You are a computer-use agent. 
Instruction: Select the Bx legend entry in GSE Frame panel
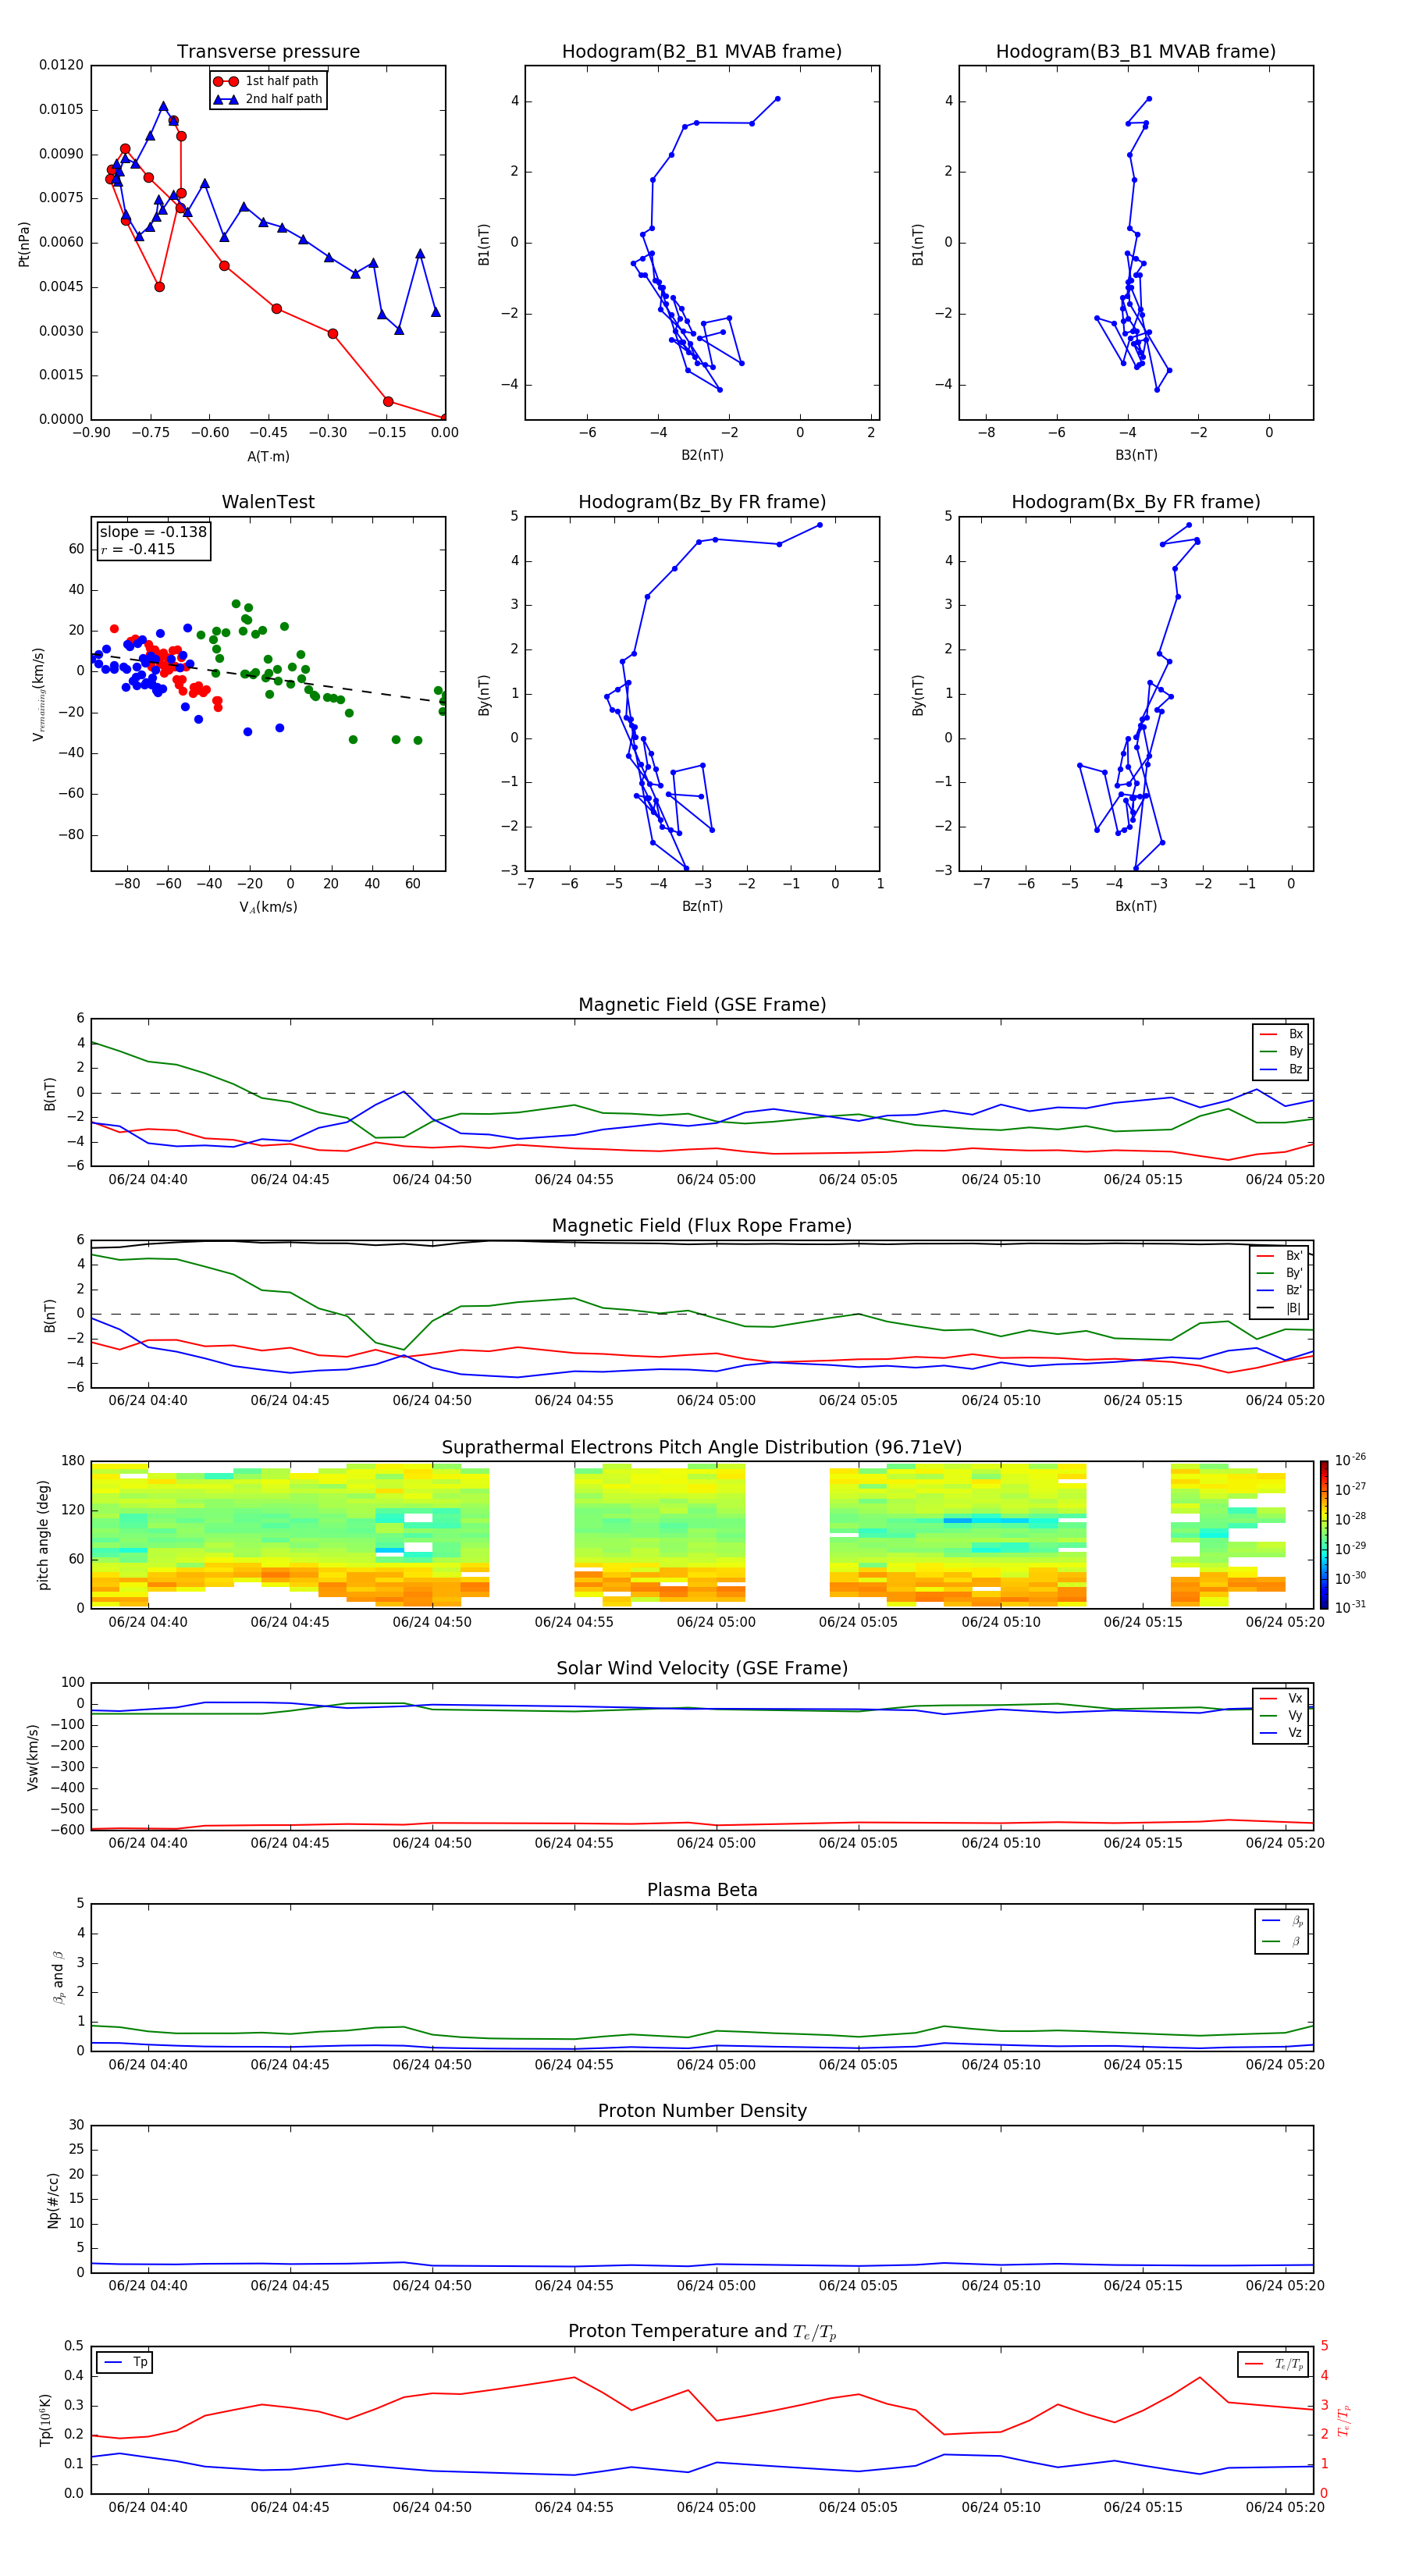coord(1281,1034)
